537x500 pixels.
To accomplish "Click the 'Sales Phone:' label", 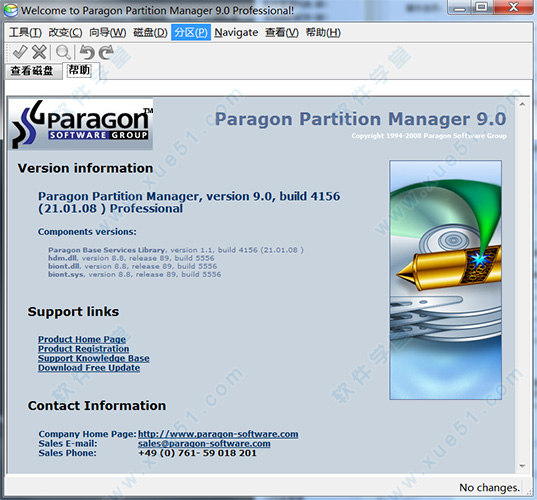I will 67,453.
